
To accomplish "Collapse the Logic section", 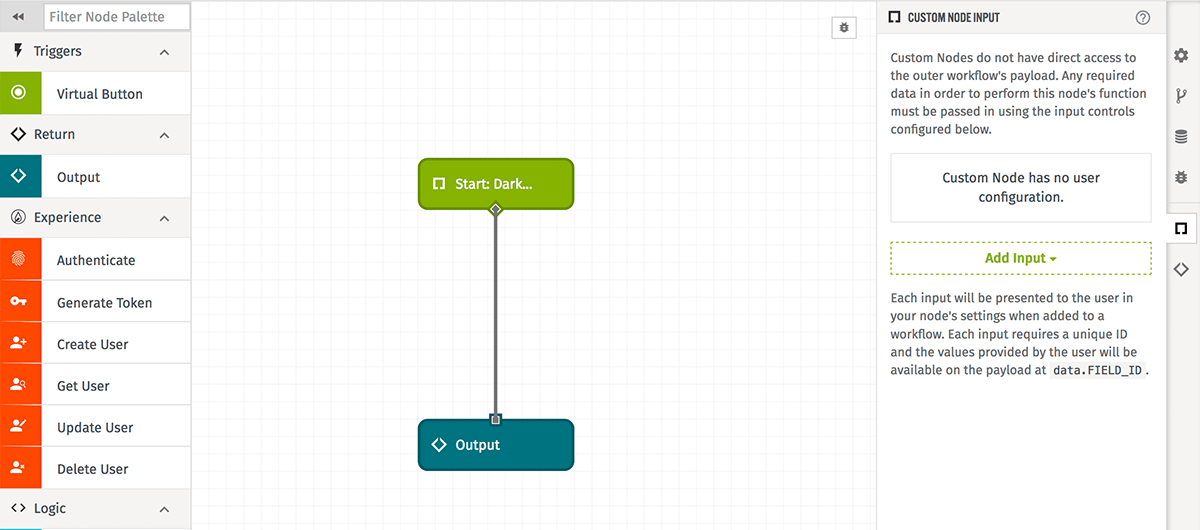I will point(164,509).
